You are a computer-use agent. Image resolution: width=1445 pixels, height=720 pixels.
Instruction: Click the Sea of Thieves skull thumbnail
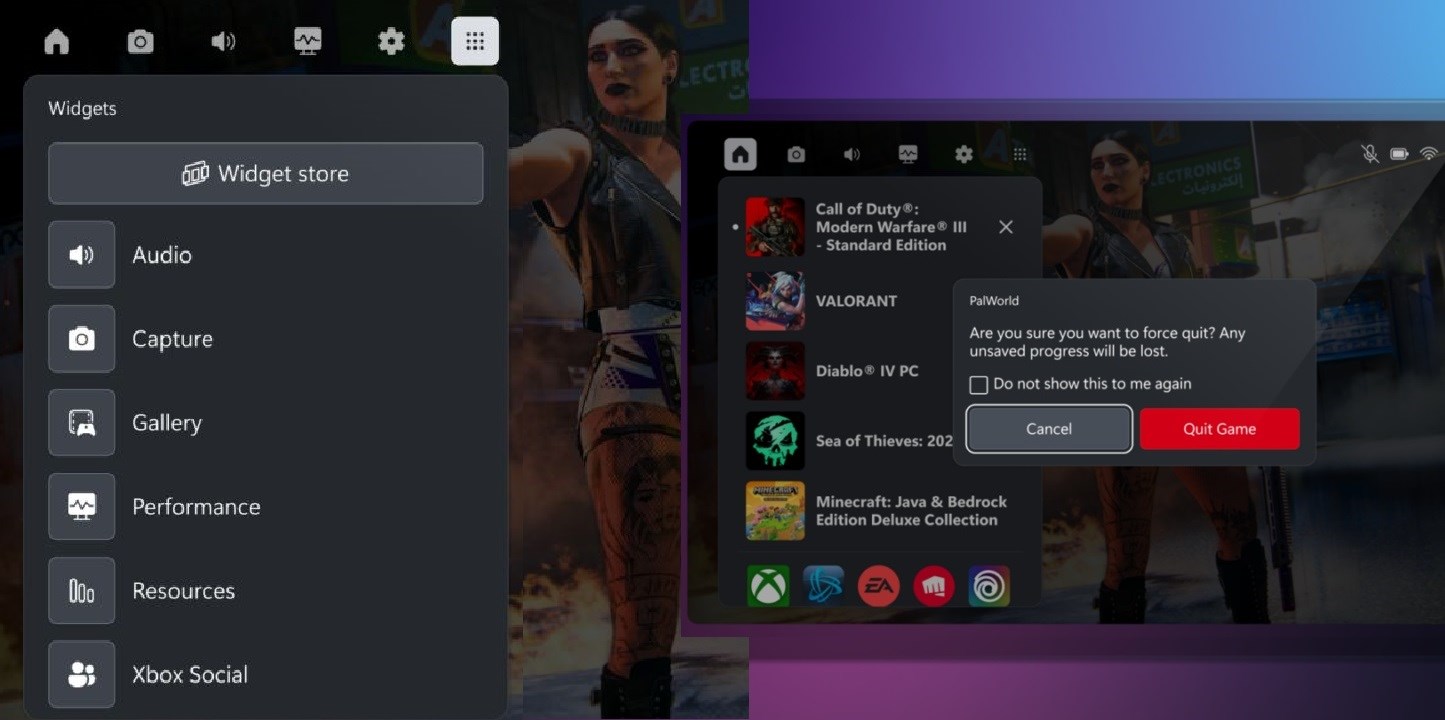coord(775,441)
